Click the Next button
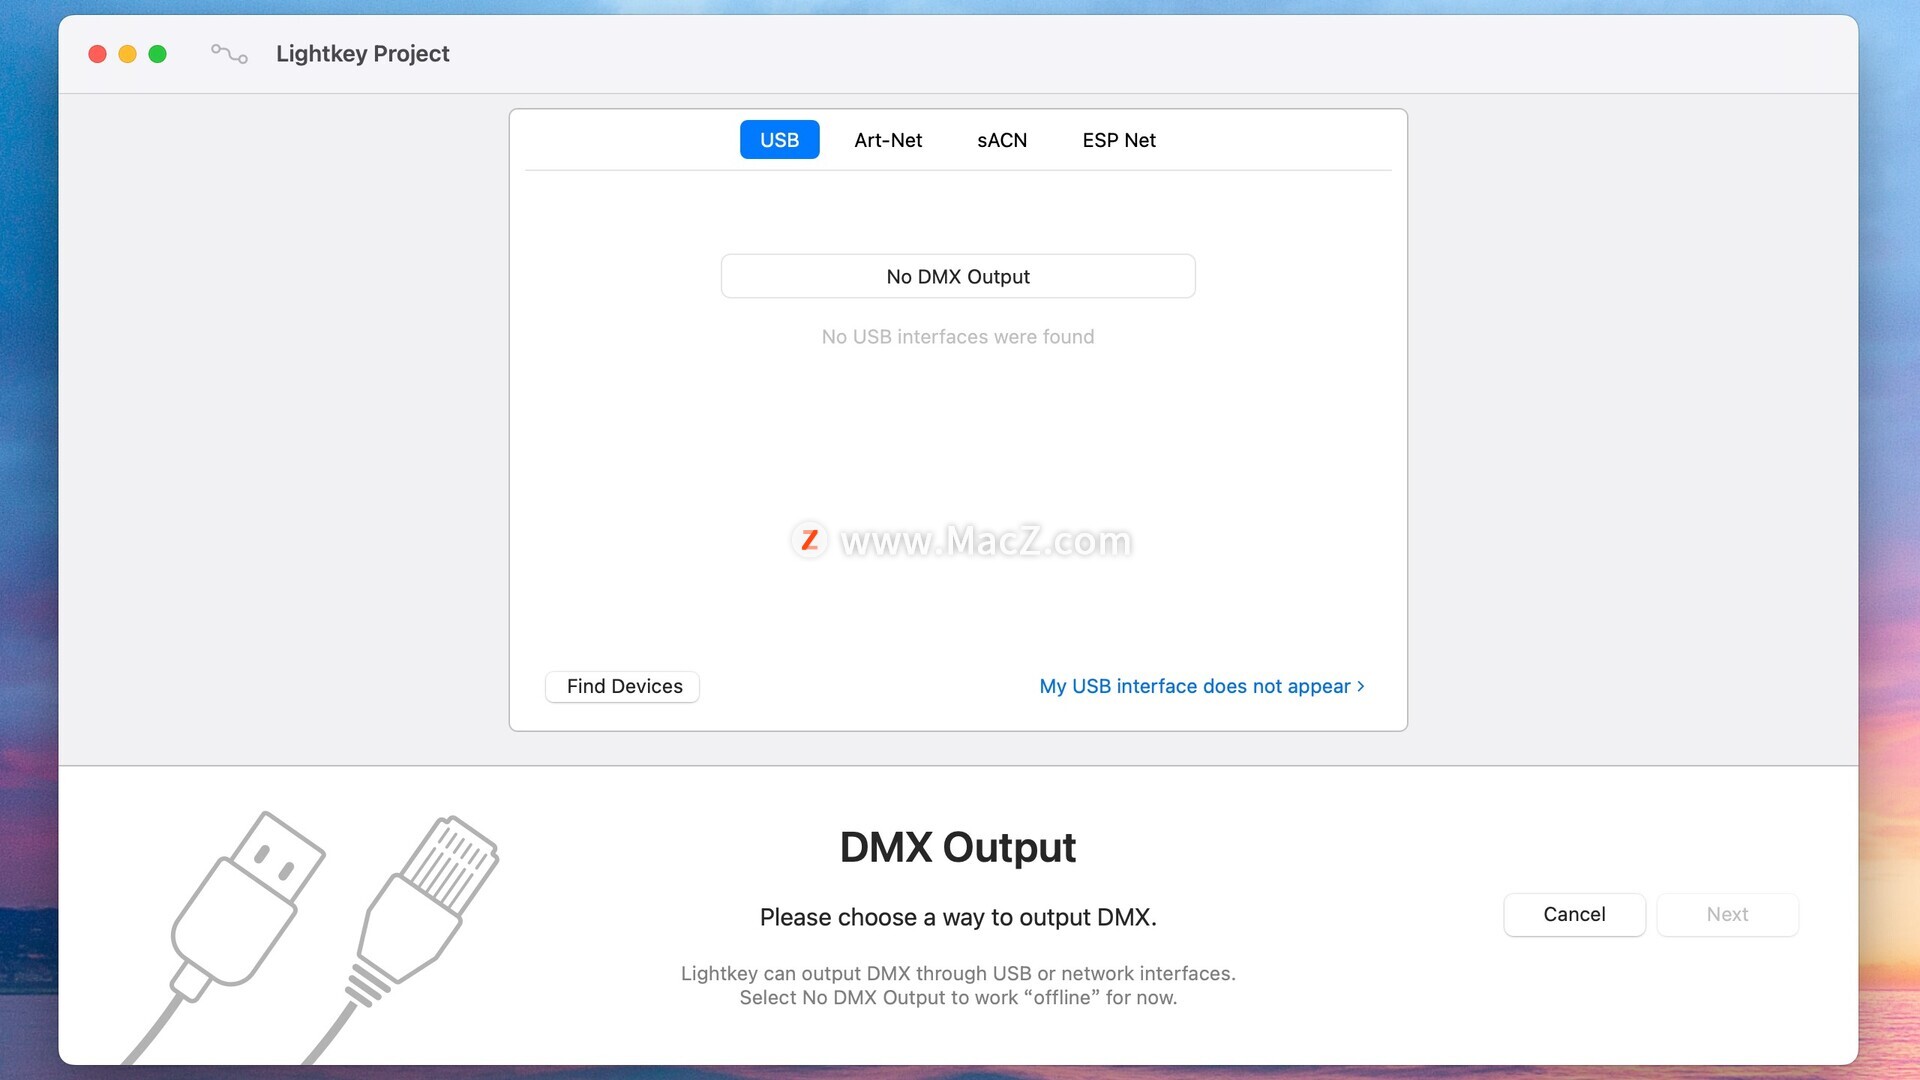 (1726, 914)
